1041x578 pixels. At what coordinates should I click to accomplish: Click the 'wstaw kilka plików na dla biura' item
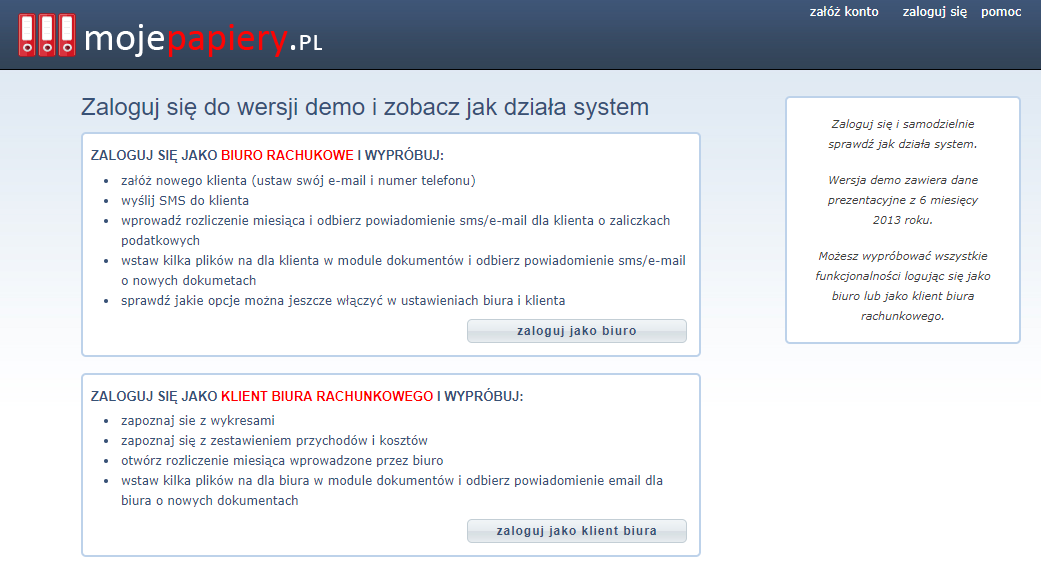tap(392, 481)
